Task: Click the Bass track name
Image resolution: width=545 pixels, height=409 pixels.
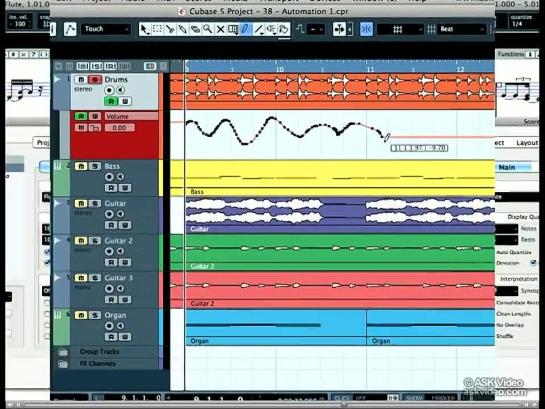Action: (x=112, y=166)
